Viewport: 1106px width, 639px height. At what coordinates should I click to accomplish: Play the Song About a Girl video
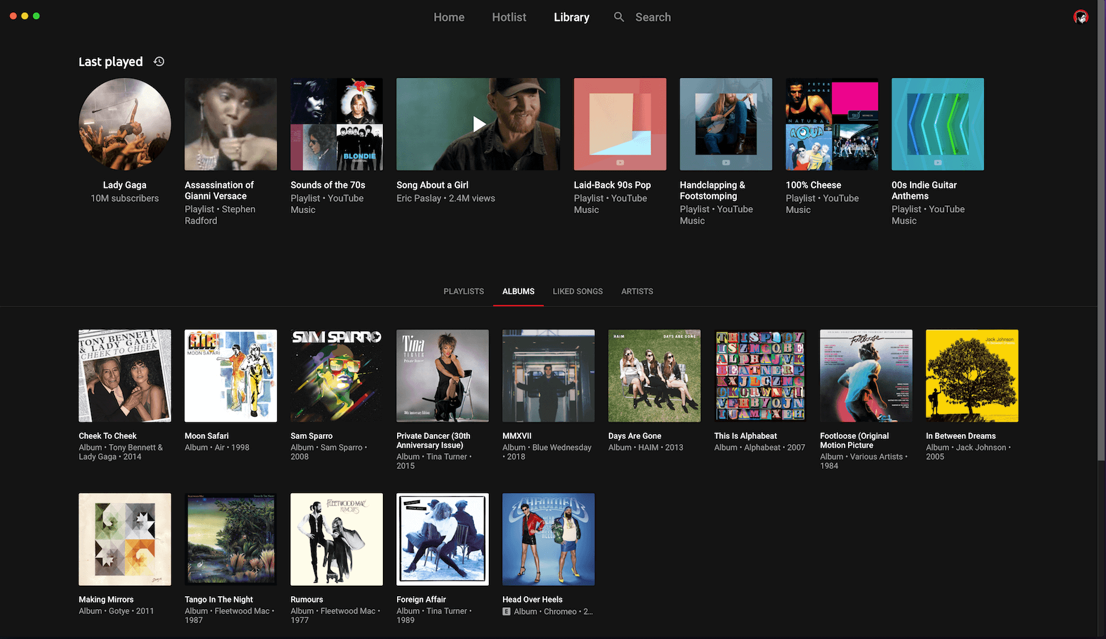point(478,124)
